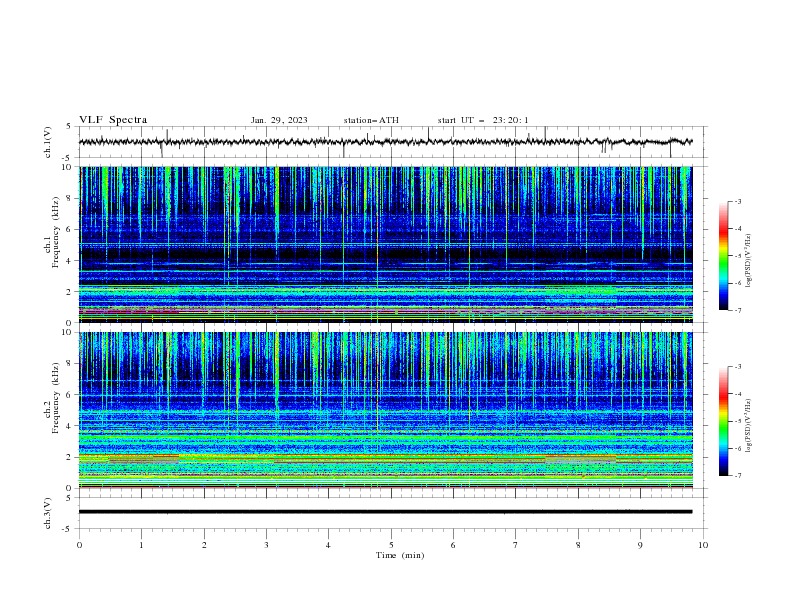Screen dimensions: 792x612
Task: Click inside the ch.2 spectrogram panel
Action: tap(385, 410)
